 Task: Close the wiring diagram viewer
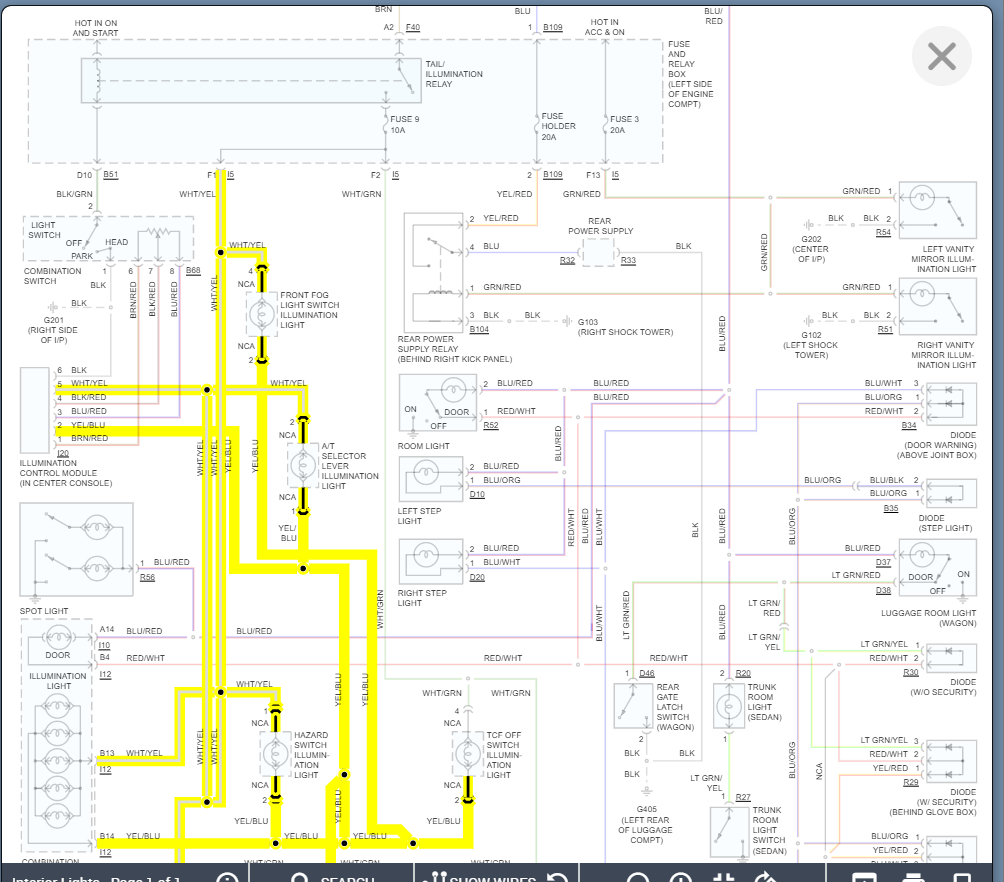(x=941, y=56)
